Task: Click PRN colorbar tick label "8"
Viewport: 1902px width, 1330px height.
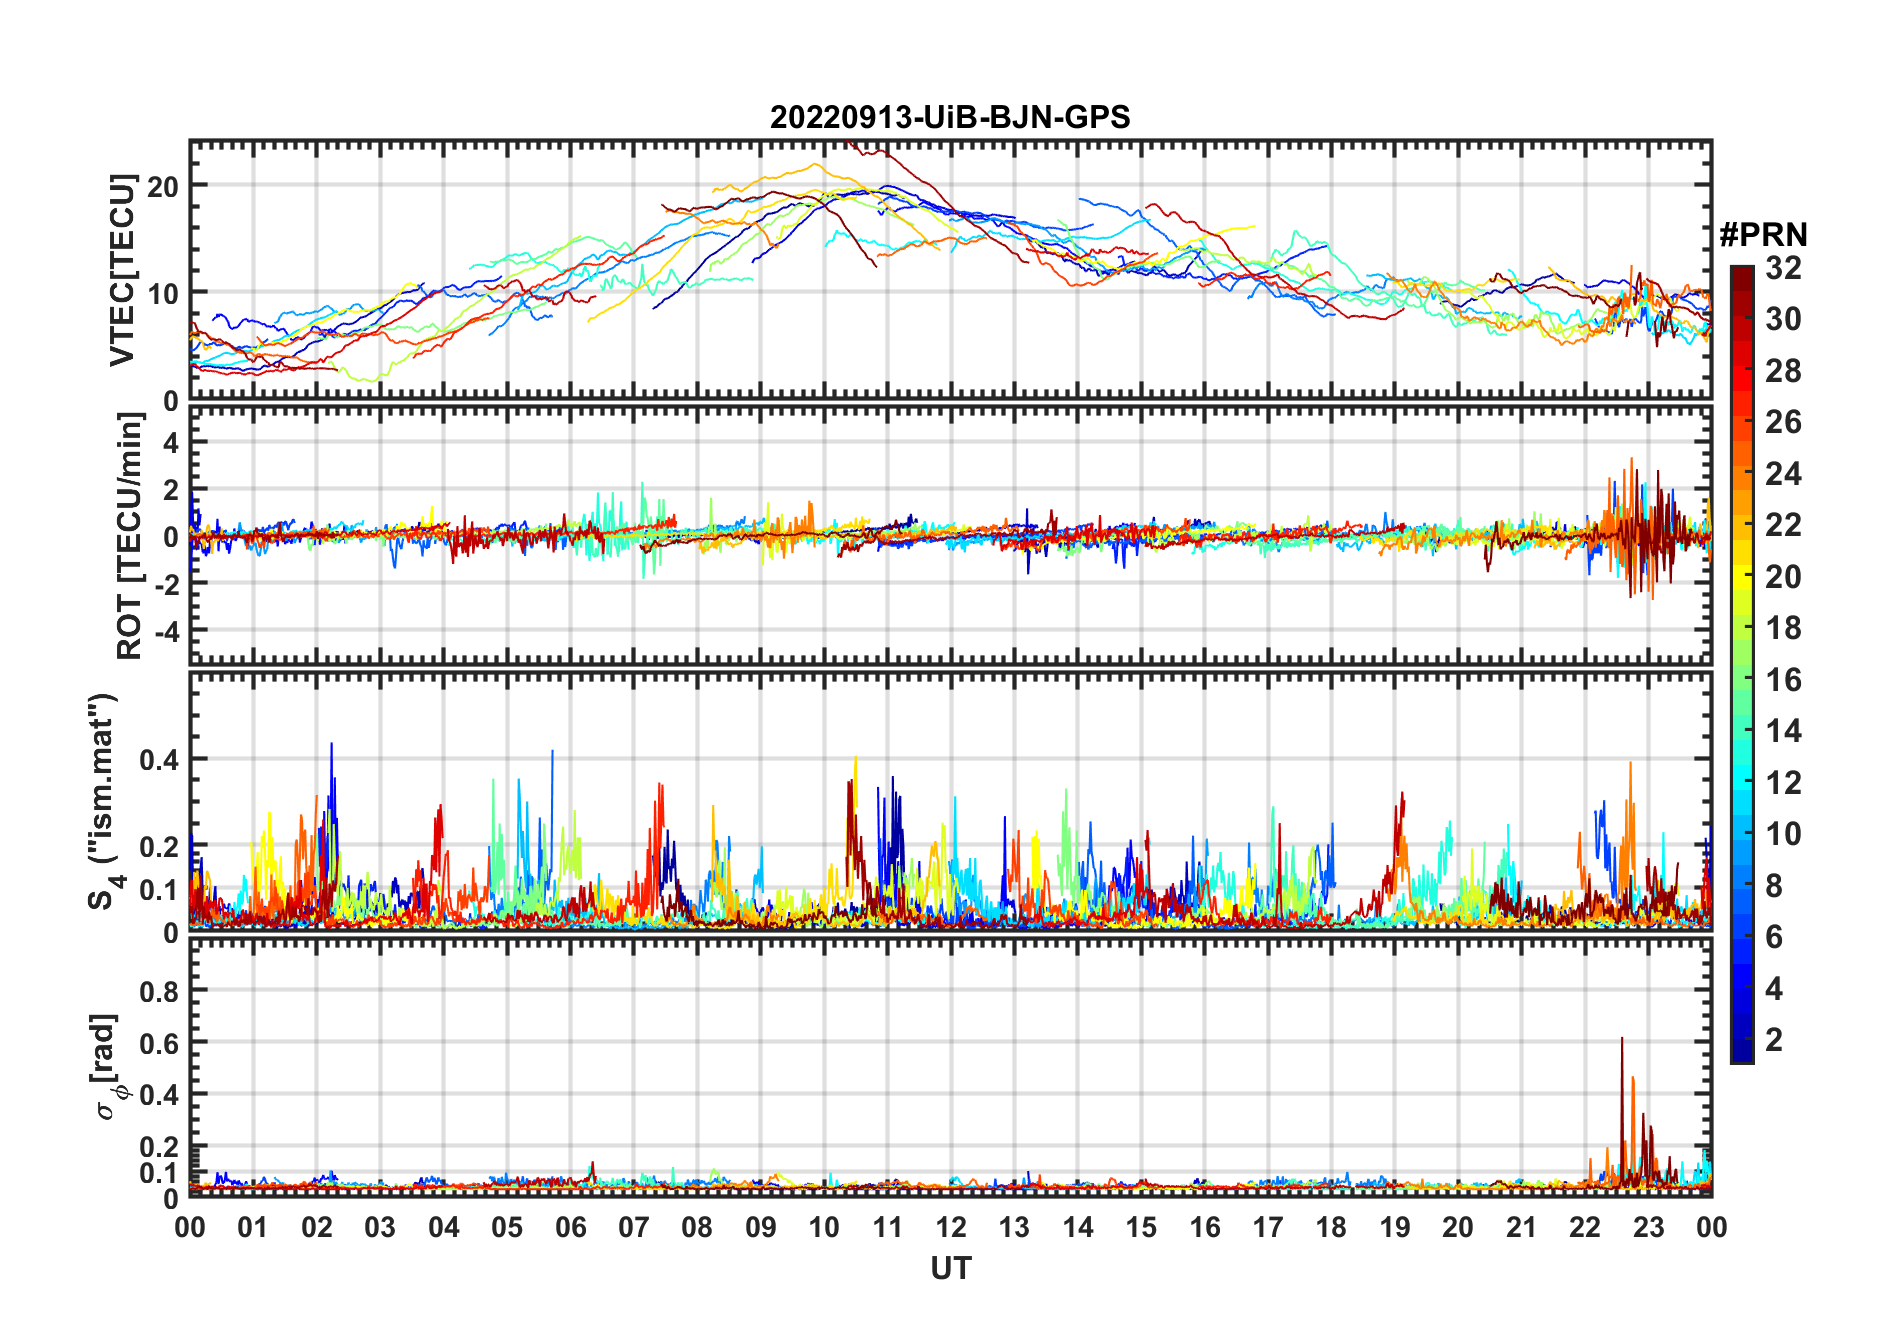Action: (x=1774, y=886)
